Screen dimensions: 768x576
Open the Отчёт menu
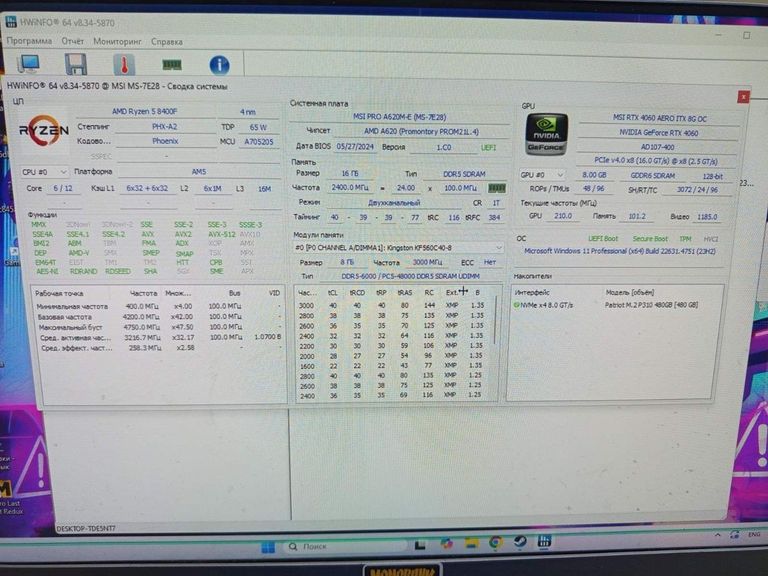pos(72,42)
